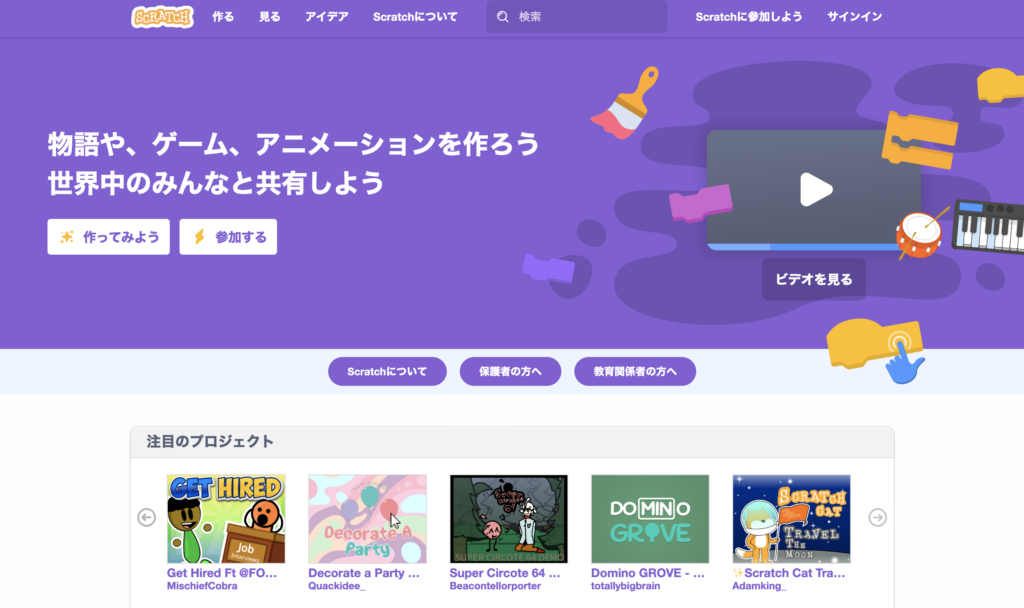This screenshot has width=1024, height=608.
Task: Open the Get Hired project thumbnail
Action: tap(226, 519)
